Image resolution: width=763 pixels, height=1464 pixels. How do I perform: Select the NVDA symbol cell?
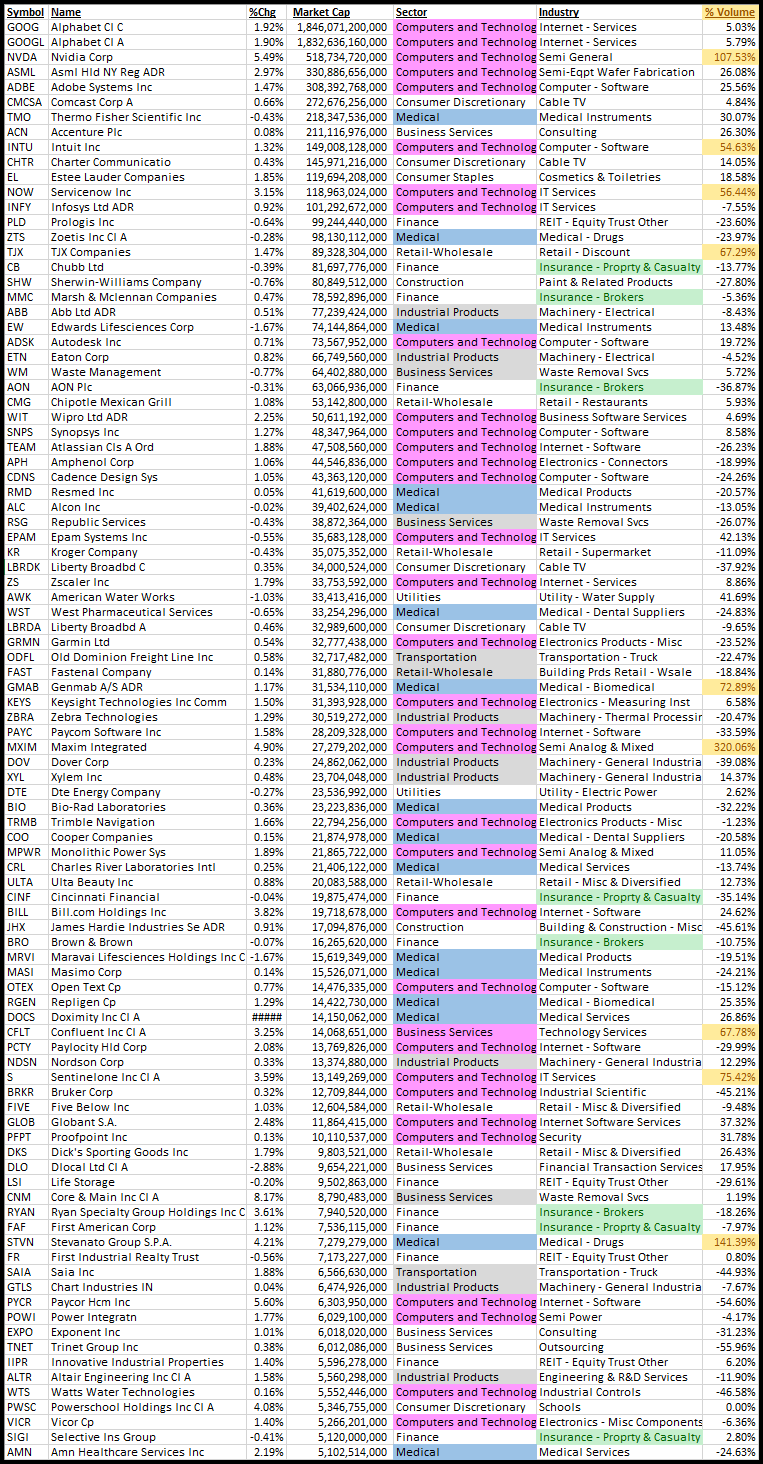click(x=26, y=57)
